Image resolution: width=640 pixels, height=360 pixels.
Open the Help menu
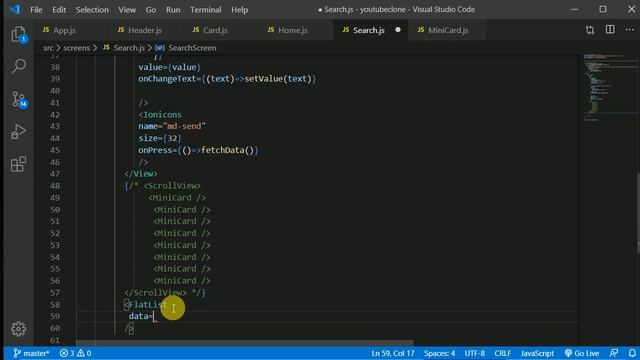click(240, 9)
